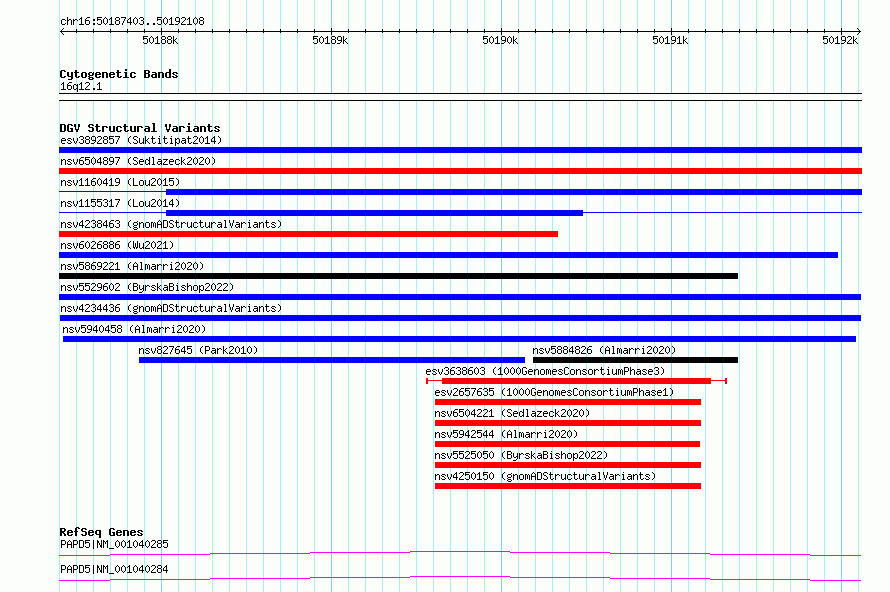Click esv3638603 (1000GenomesConsortiumPhase3) label
The height and width of the screenshot is (592, 890).
pos(545,371)
